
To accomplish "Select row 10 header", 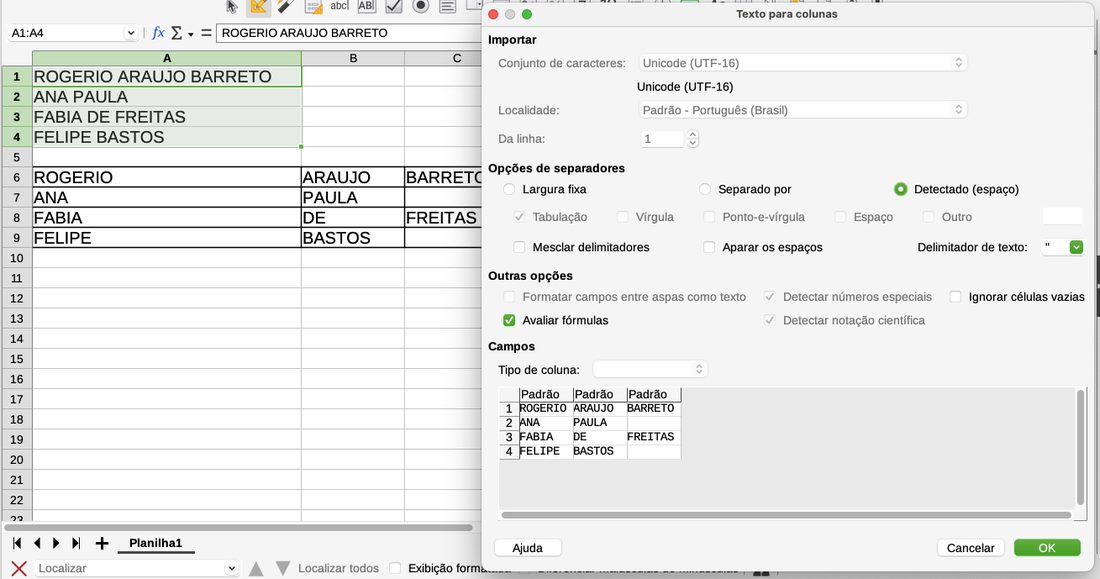I will point(17,258).
